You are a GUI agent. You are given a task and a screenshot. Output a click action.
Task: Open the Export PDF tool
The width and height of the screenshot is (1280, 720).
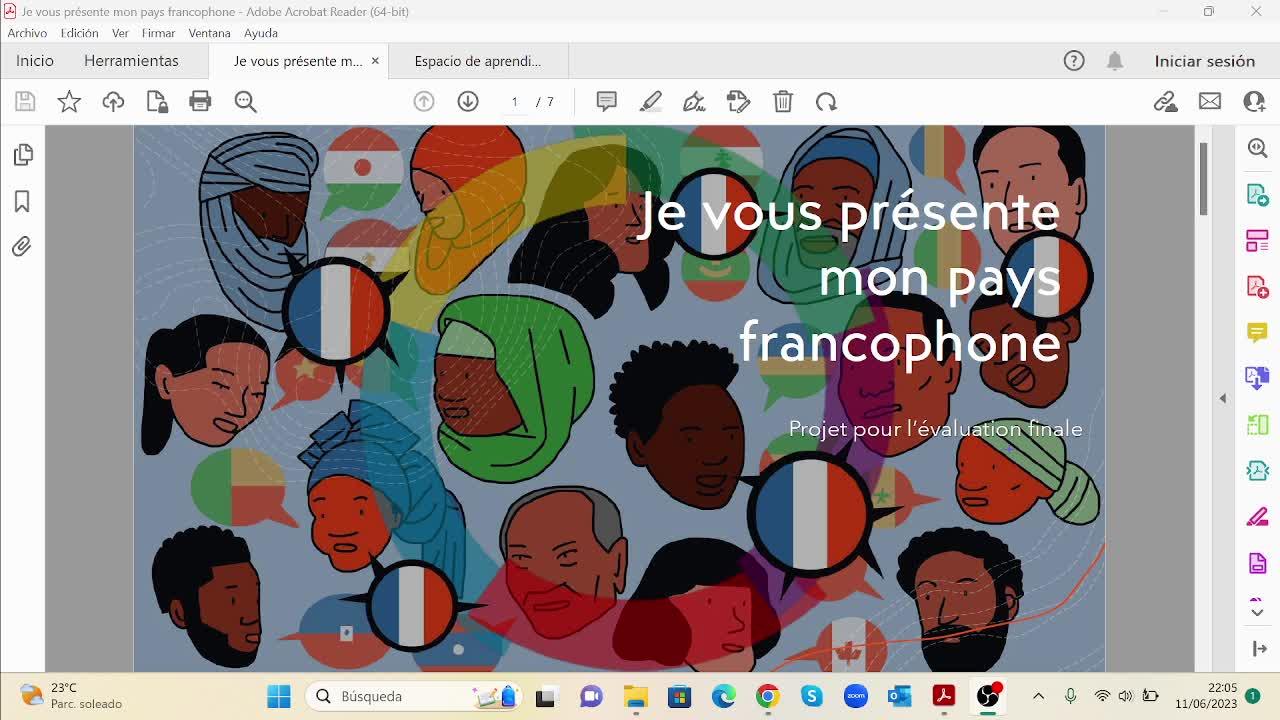coord(1258,194)
